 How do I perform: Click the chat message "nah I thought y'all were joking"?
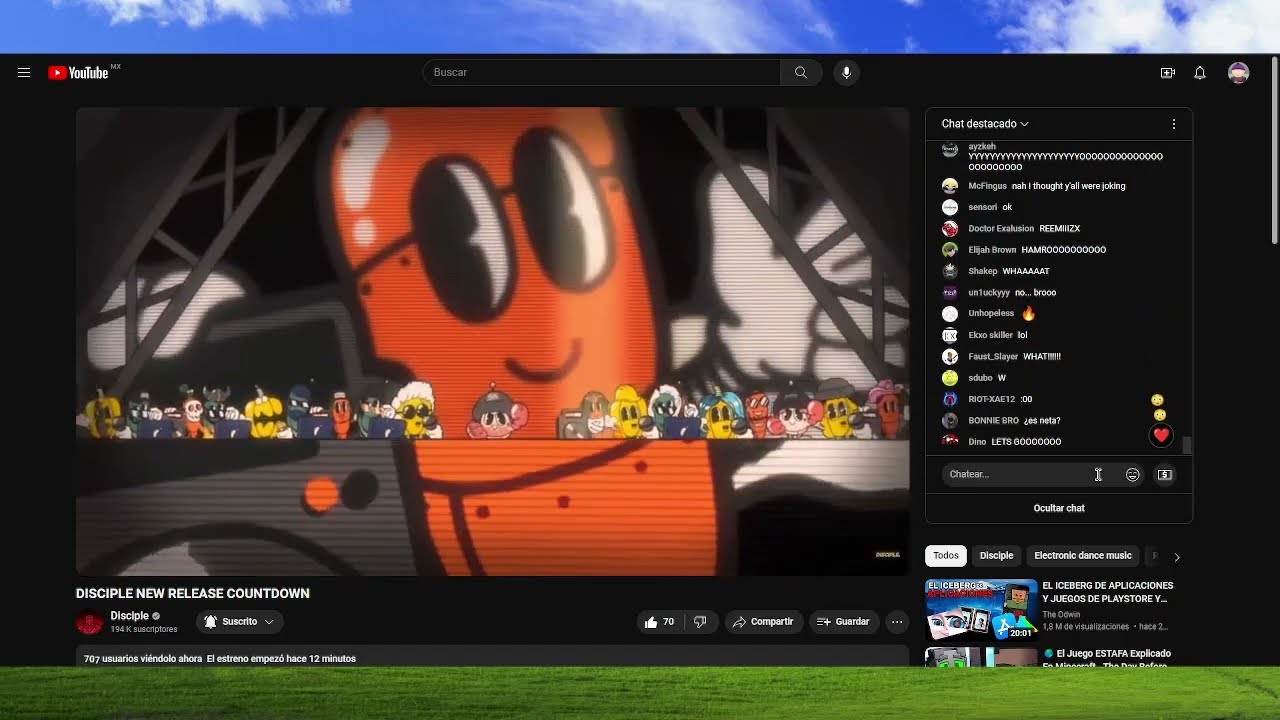[x=1068, y=186]
